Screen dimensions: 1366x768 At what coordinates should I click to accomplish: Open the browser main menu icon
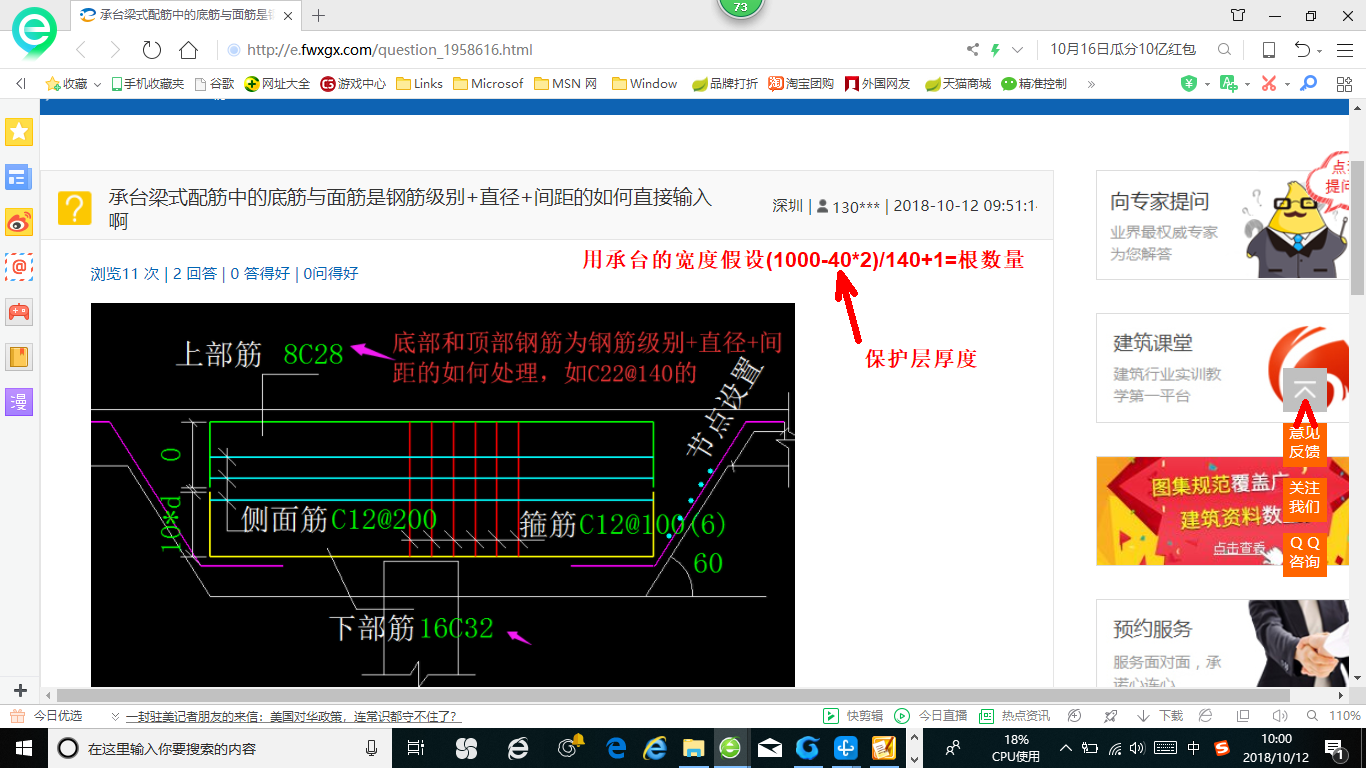[x=1343, y=50]
